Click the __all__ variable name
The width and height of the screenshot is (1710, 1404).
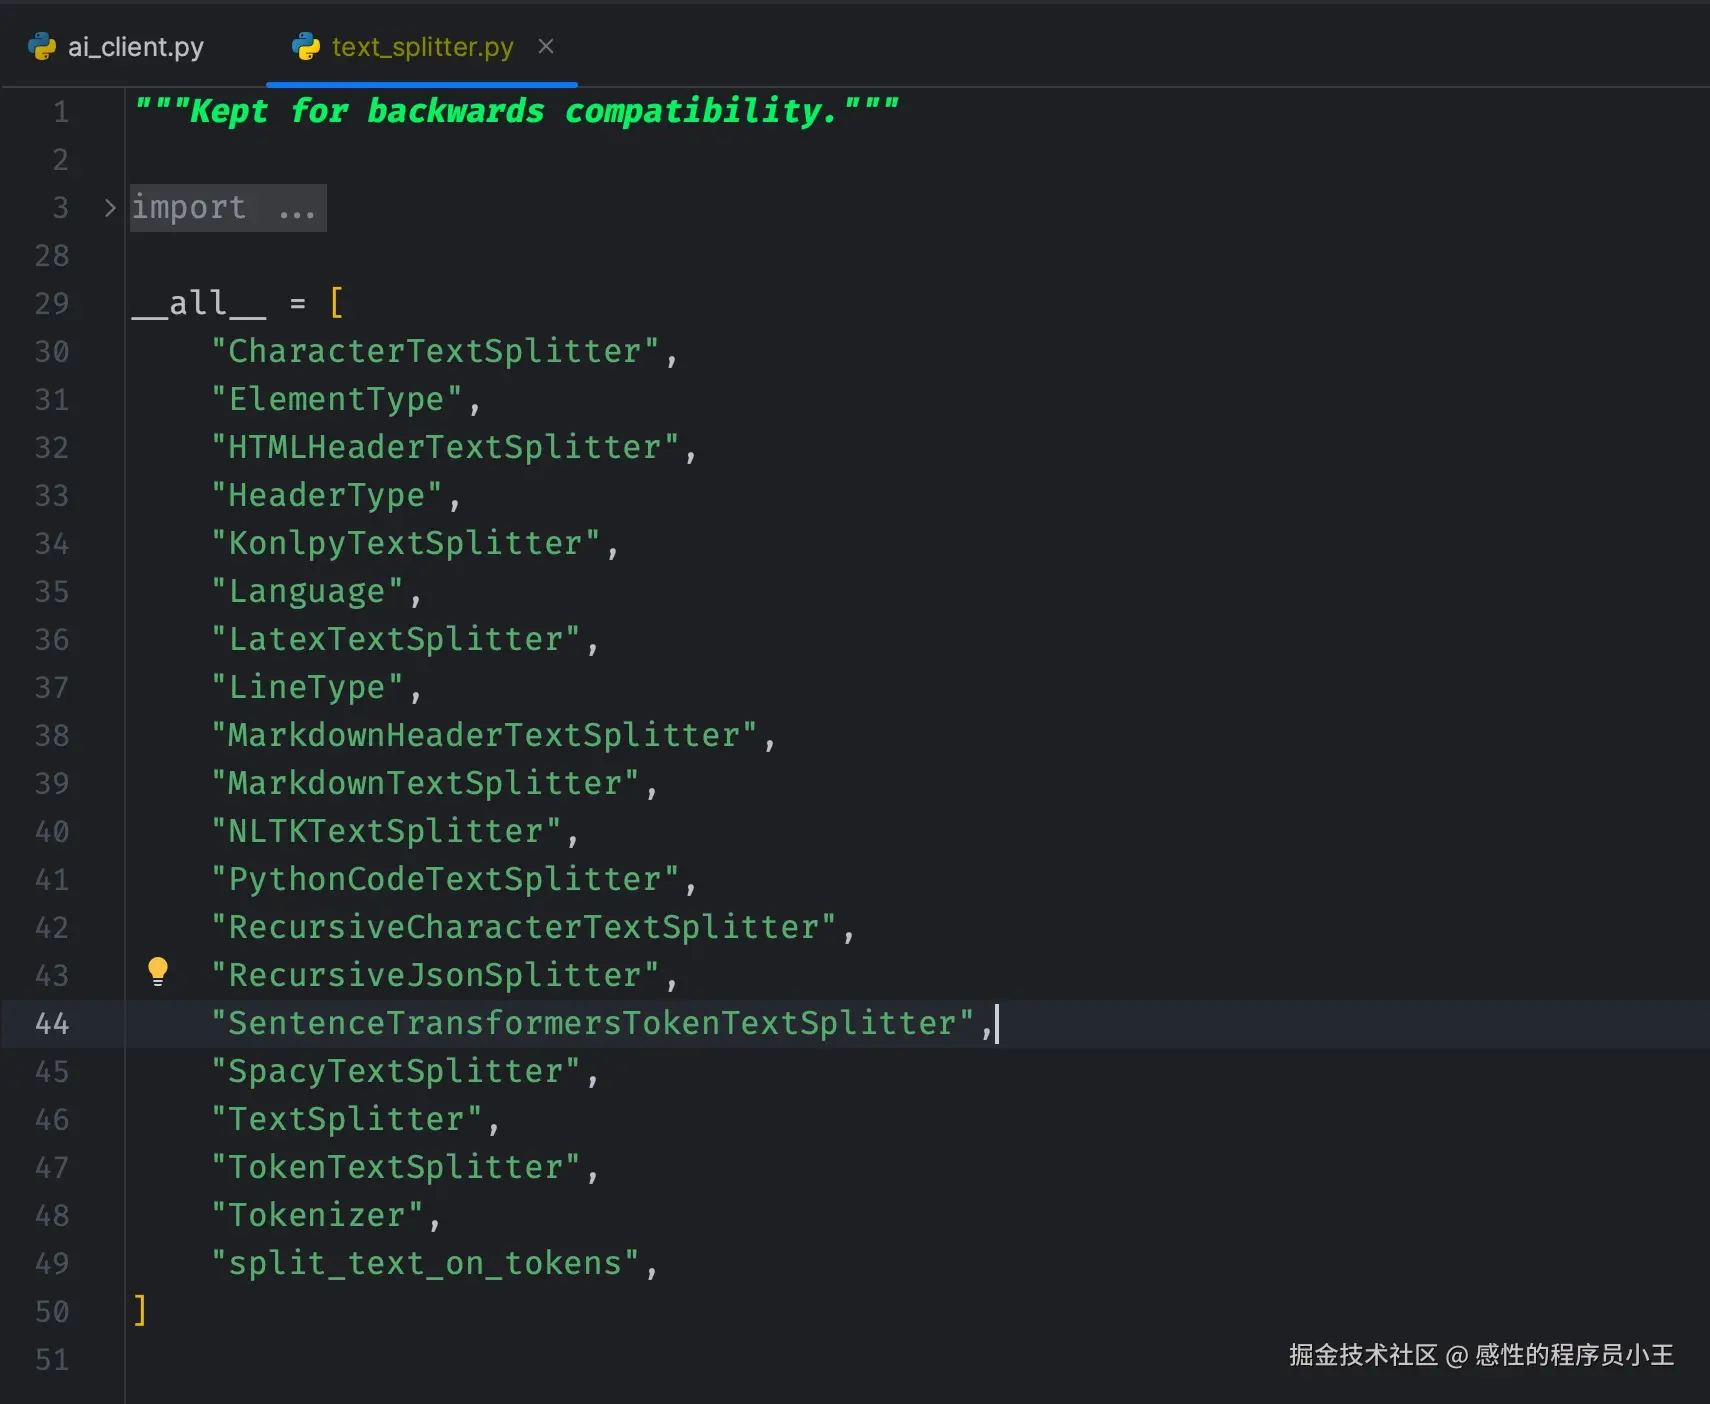point(199,303)
